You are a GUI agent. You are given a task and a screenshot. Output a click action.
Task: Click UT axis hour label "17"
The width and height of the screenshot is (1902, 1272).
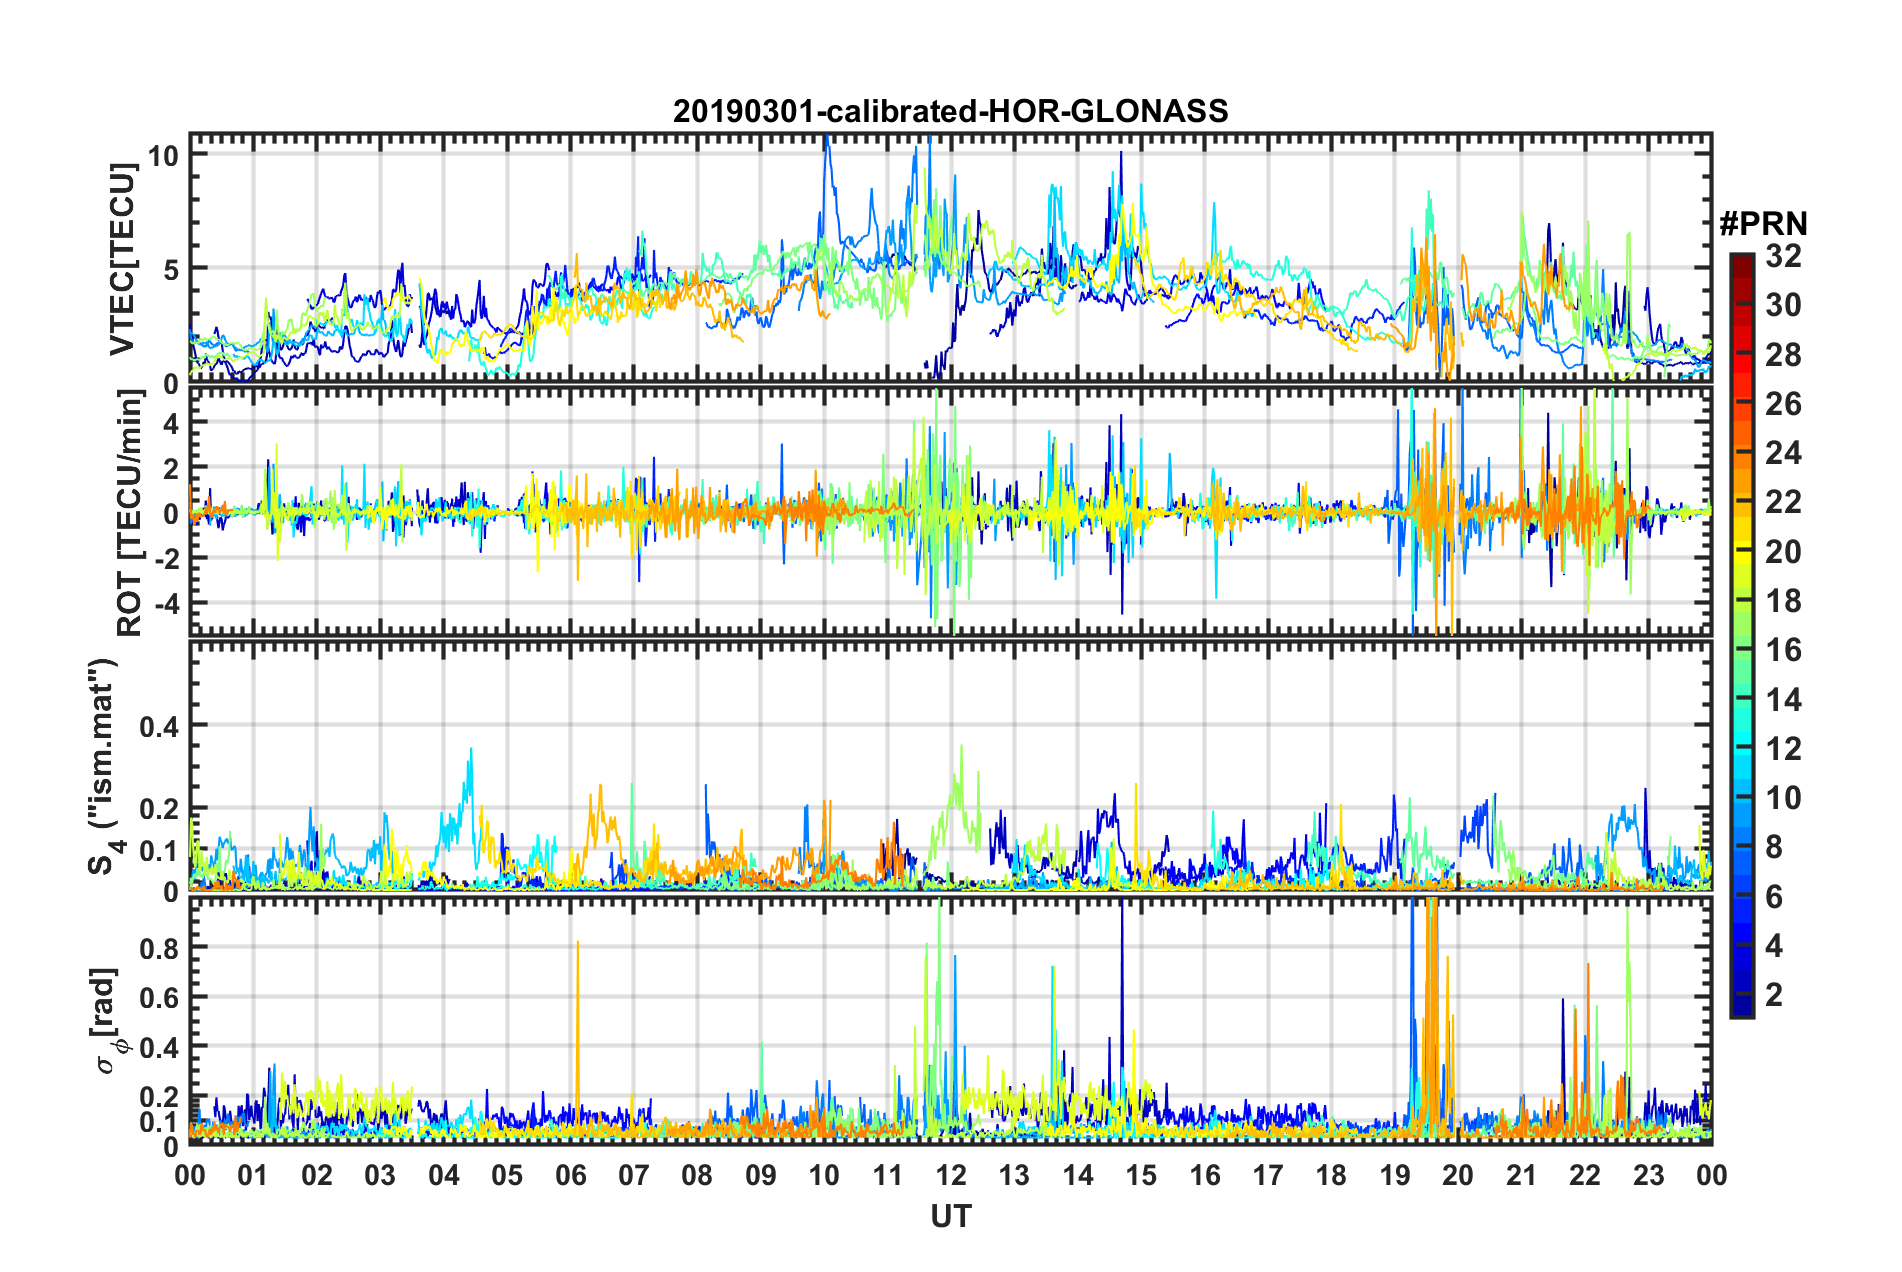click(1268, 1175)
